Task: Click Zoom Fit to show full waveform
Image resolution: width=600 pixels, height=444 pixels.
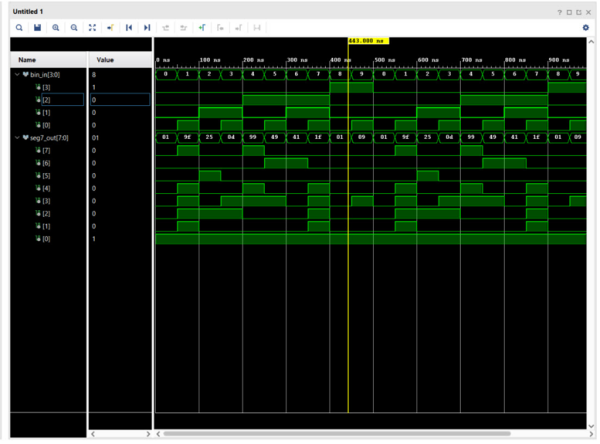Action: pyautogui.click(x=92, y=28)
